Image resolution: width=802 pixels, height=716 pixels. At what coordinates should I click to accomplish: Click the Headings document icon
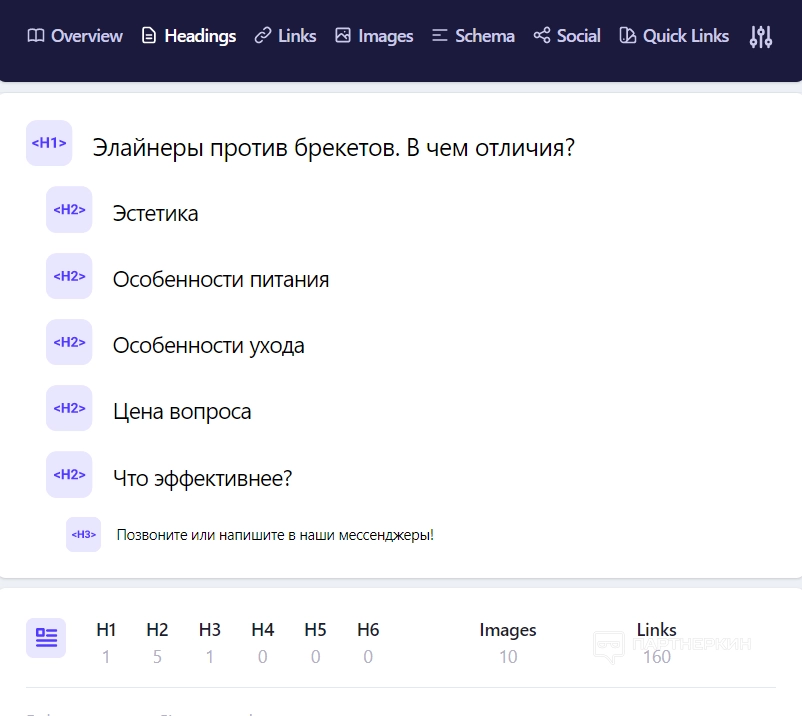(149, 36)
